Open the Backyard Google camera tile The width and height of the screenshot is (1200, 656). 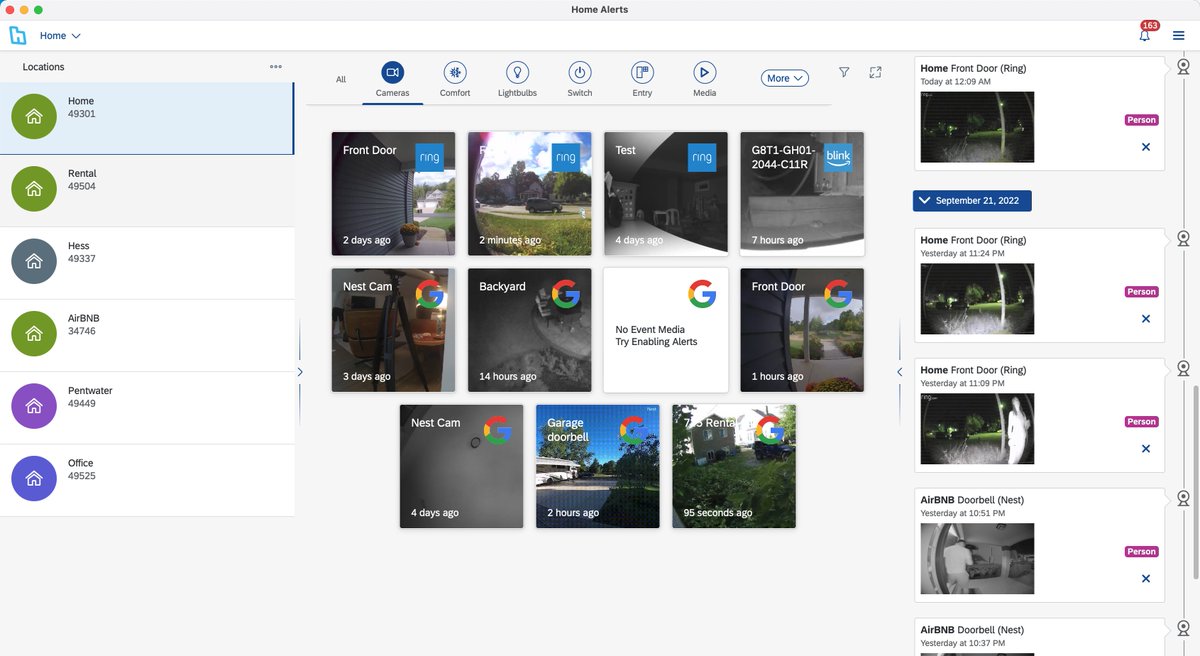[529, 330]
